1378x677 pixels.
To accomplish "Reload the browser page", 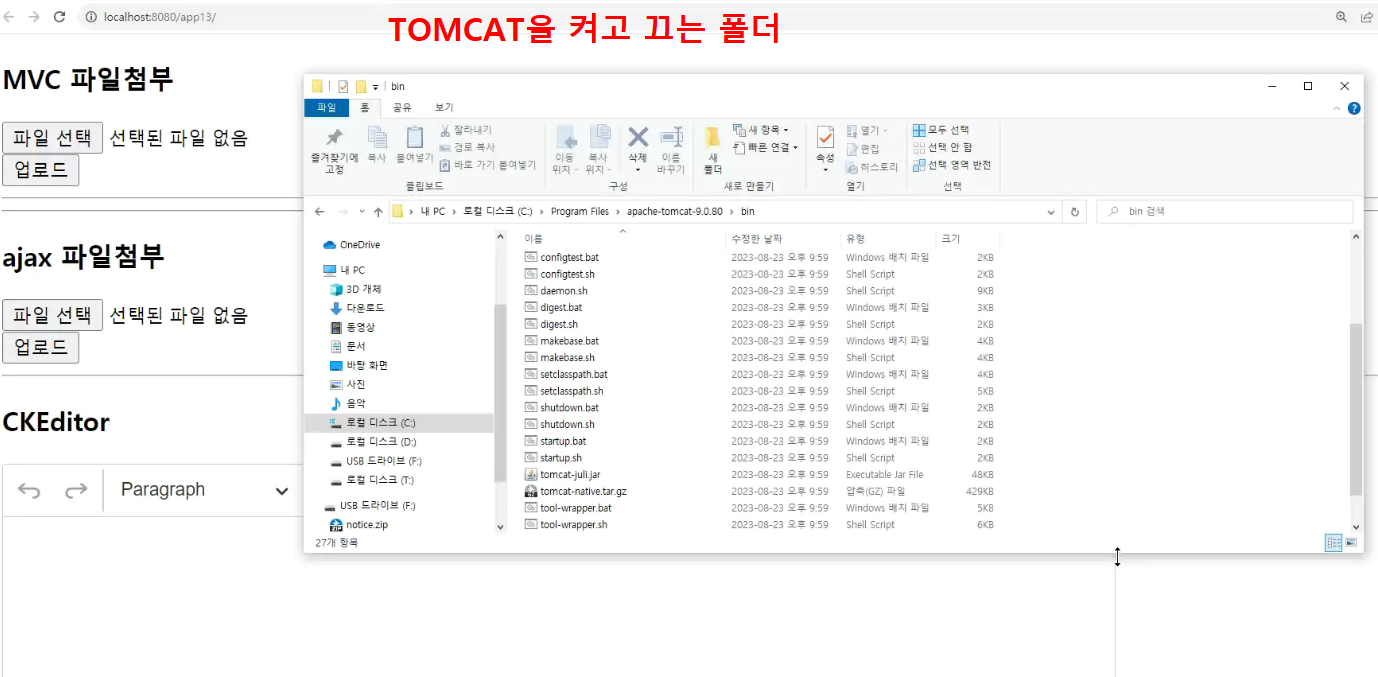I will (x=59, y=17).
